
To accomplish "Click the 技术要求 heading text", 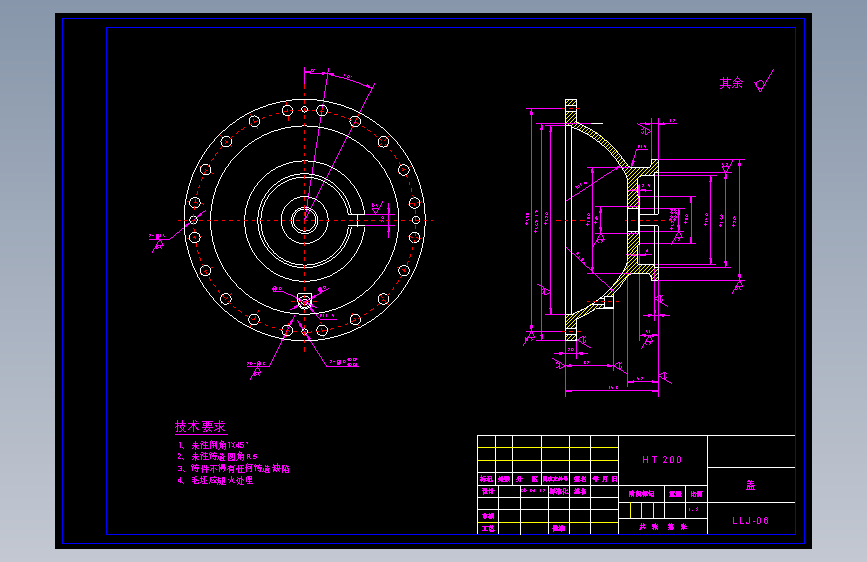I will [200, 426].
